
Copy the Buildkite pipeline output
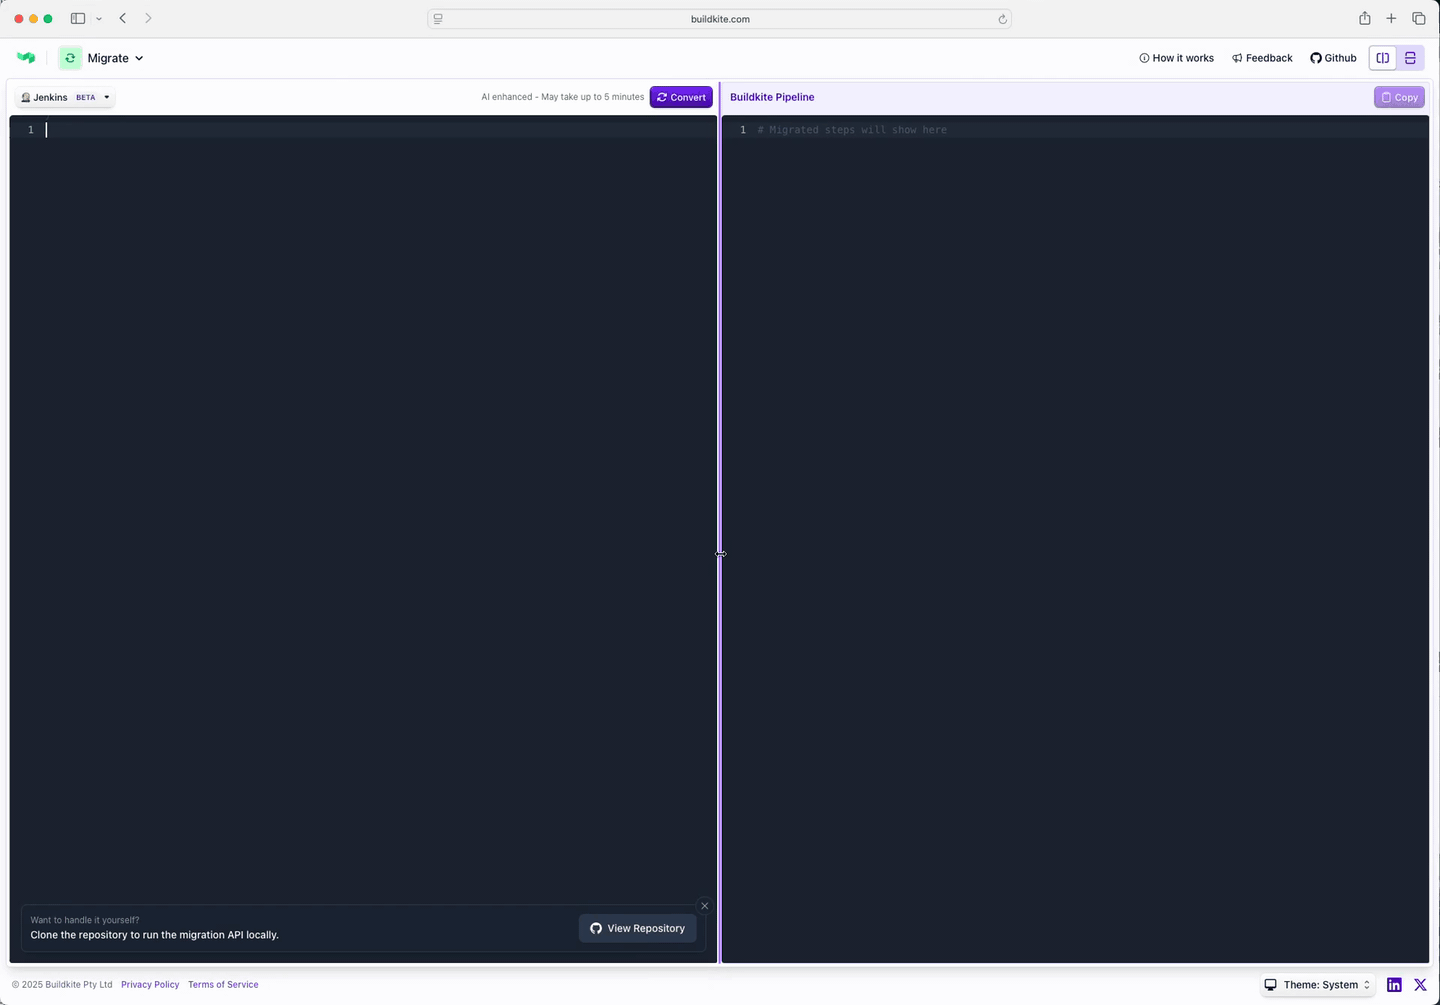[1399, 97]
